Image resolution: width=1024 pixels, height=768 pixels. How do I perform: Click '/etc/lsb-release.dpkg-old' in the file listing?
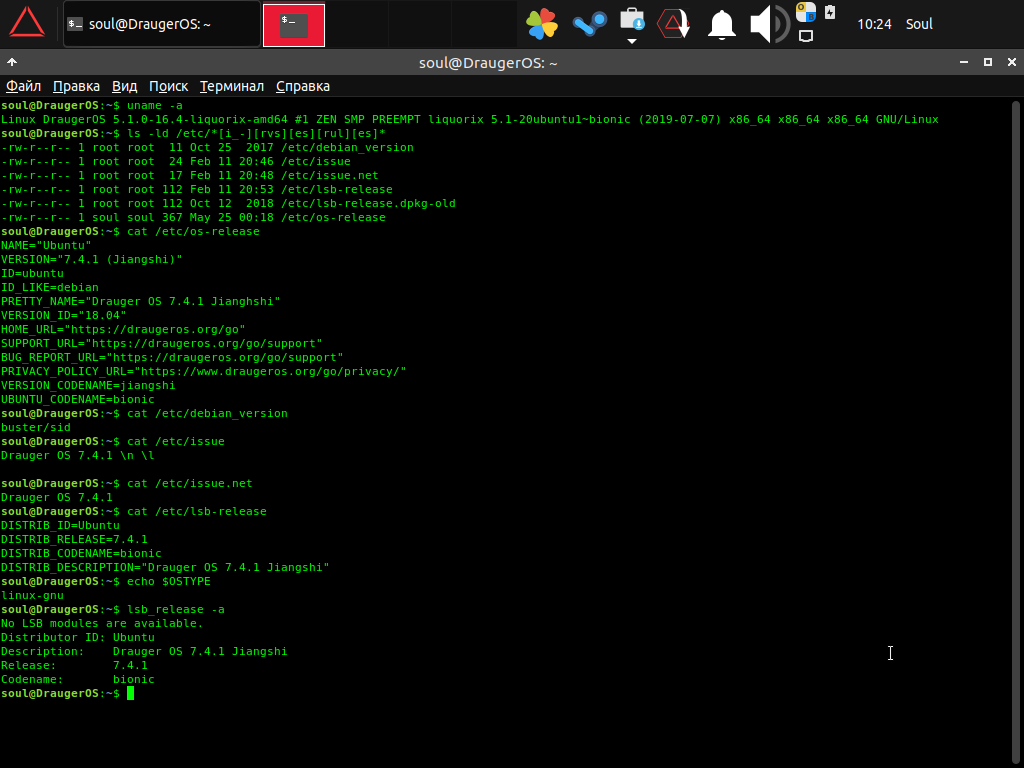coord(368,203)
